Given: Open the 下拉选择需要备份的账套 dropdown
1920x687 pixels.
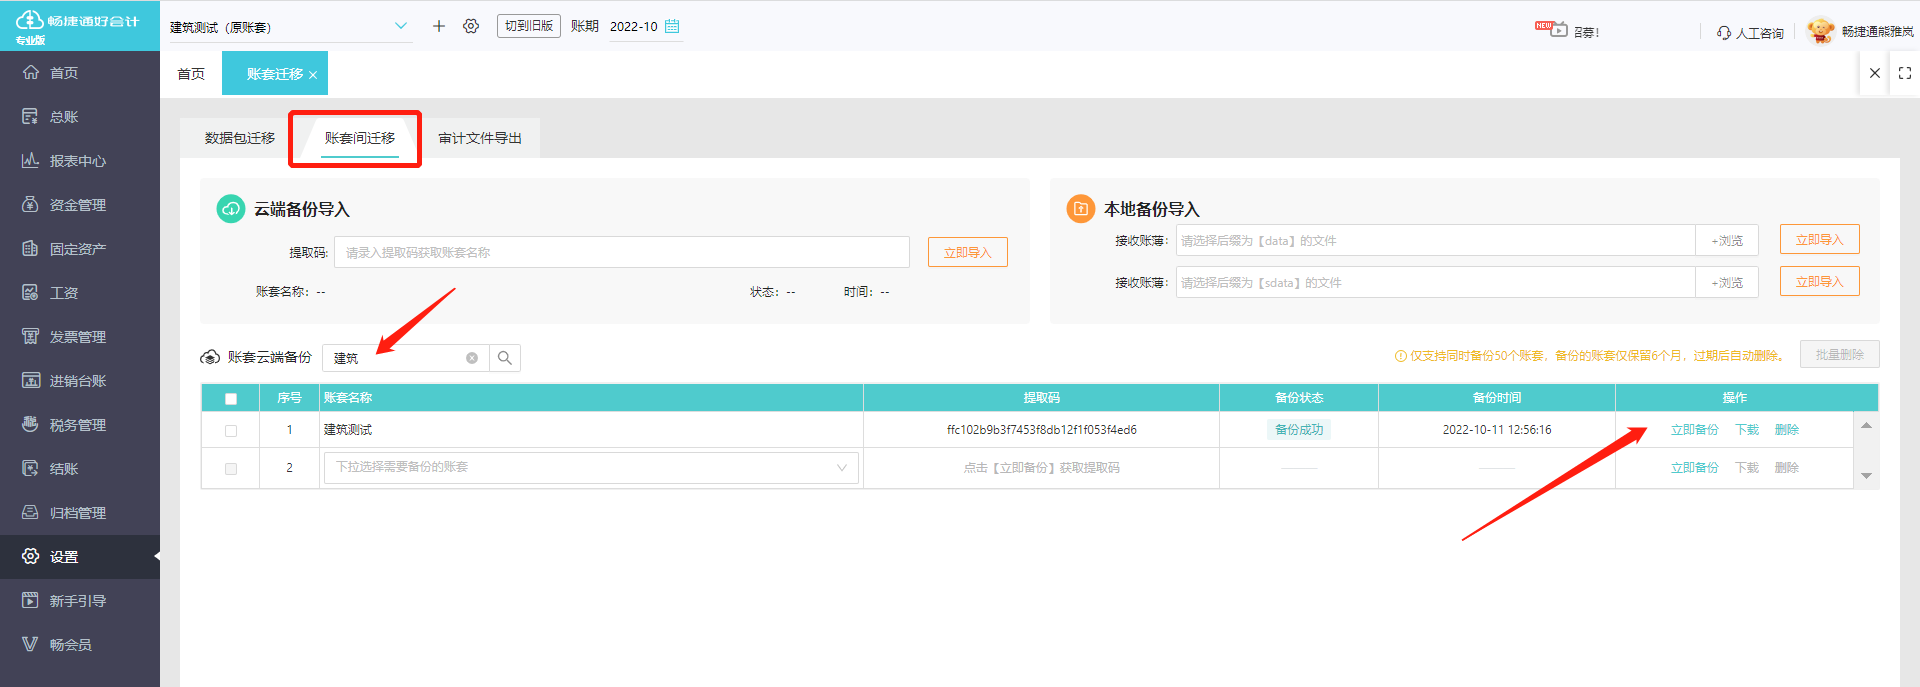Looking at the screenshot, I should click(590, 468).
